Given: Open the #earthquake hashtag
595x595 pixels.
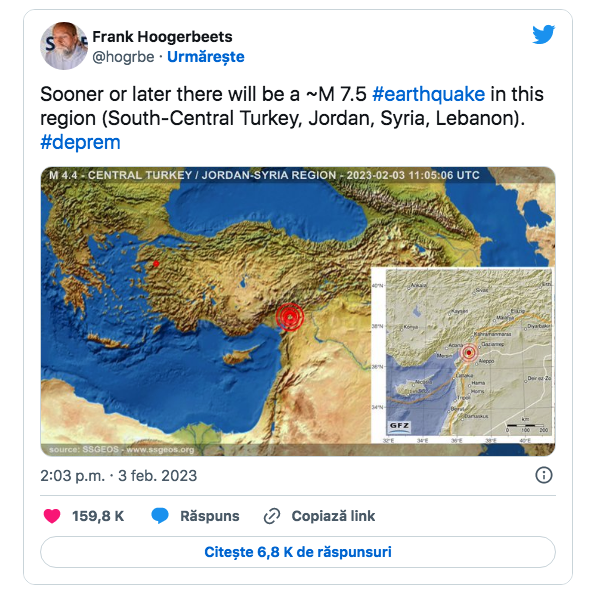Looking at the screenshot, I should coord(429,94).
